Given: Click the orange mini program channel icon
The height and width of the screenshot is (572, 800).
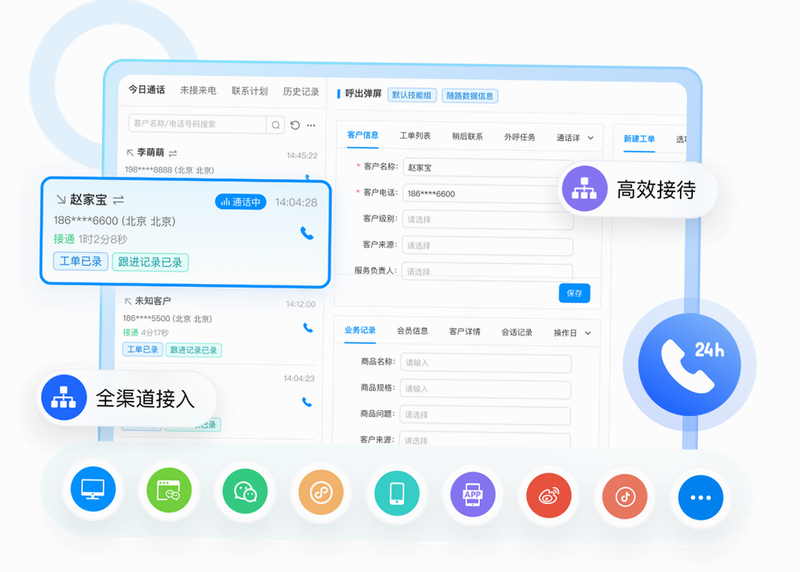Looking at the screenshot, I should (321, 492).
